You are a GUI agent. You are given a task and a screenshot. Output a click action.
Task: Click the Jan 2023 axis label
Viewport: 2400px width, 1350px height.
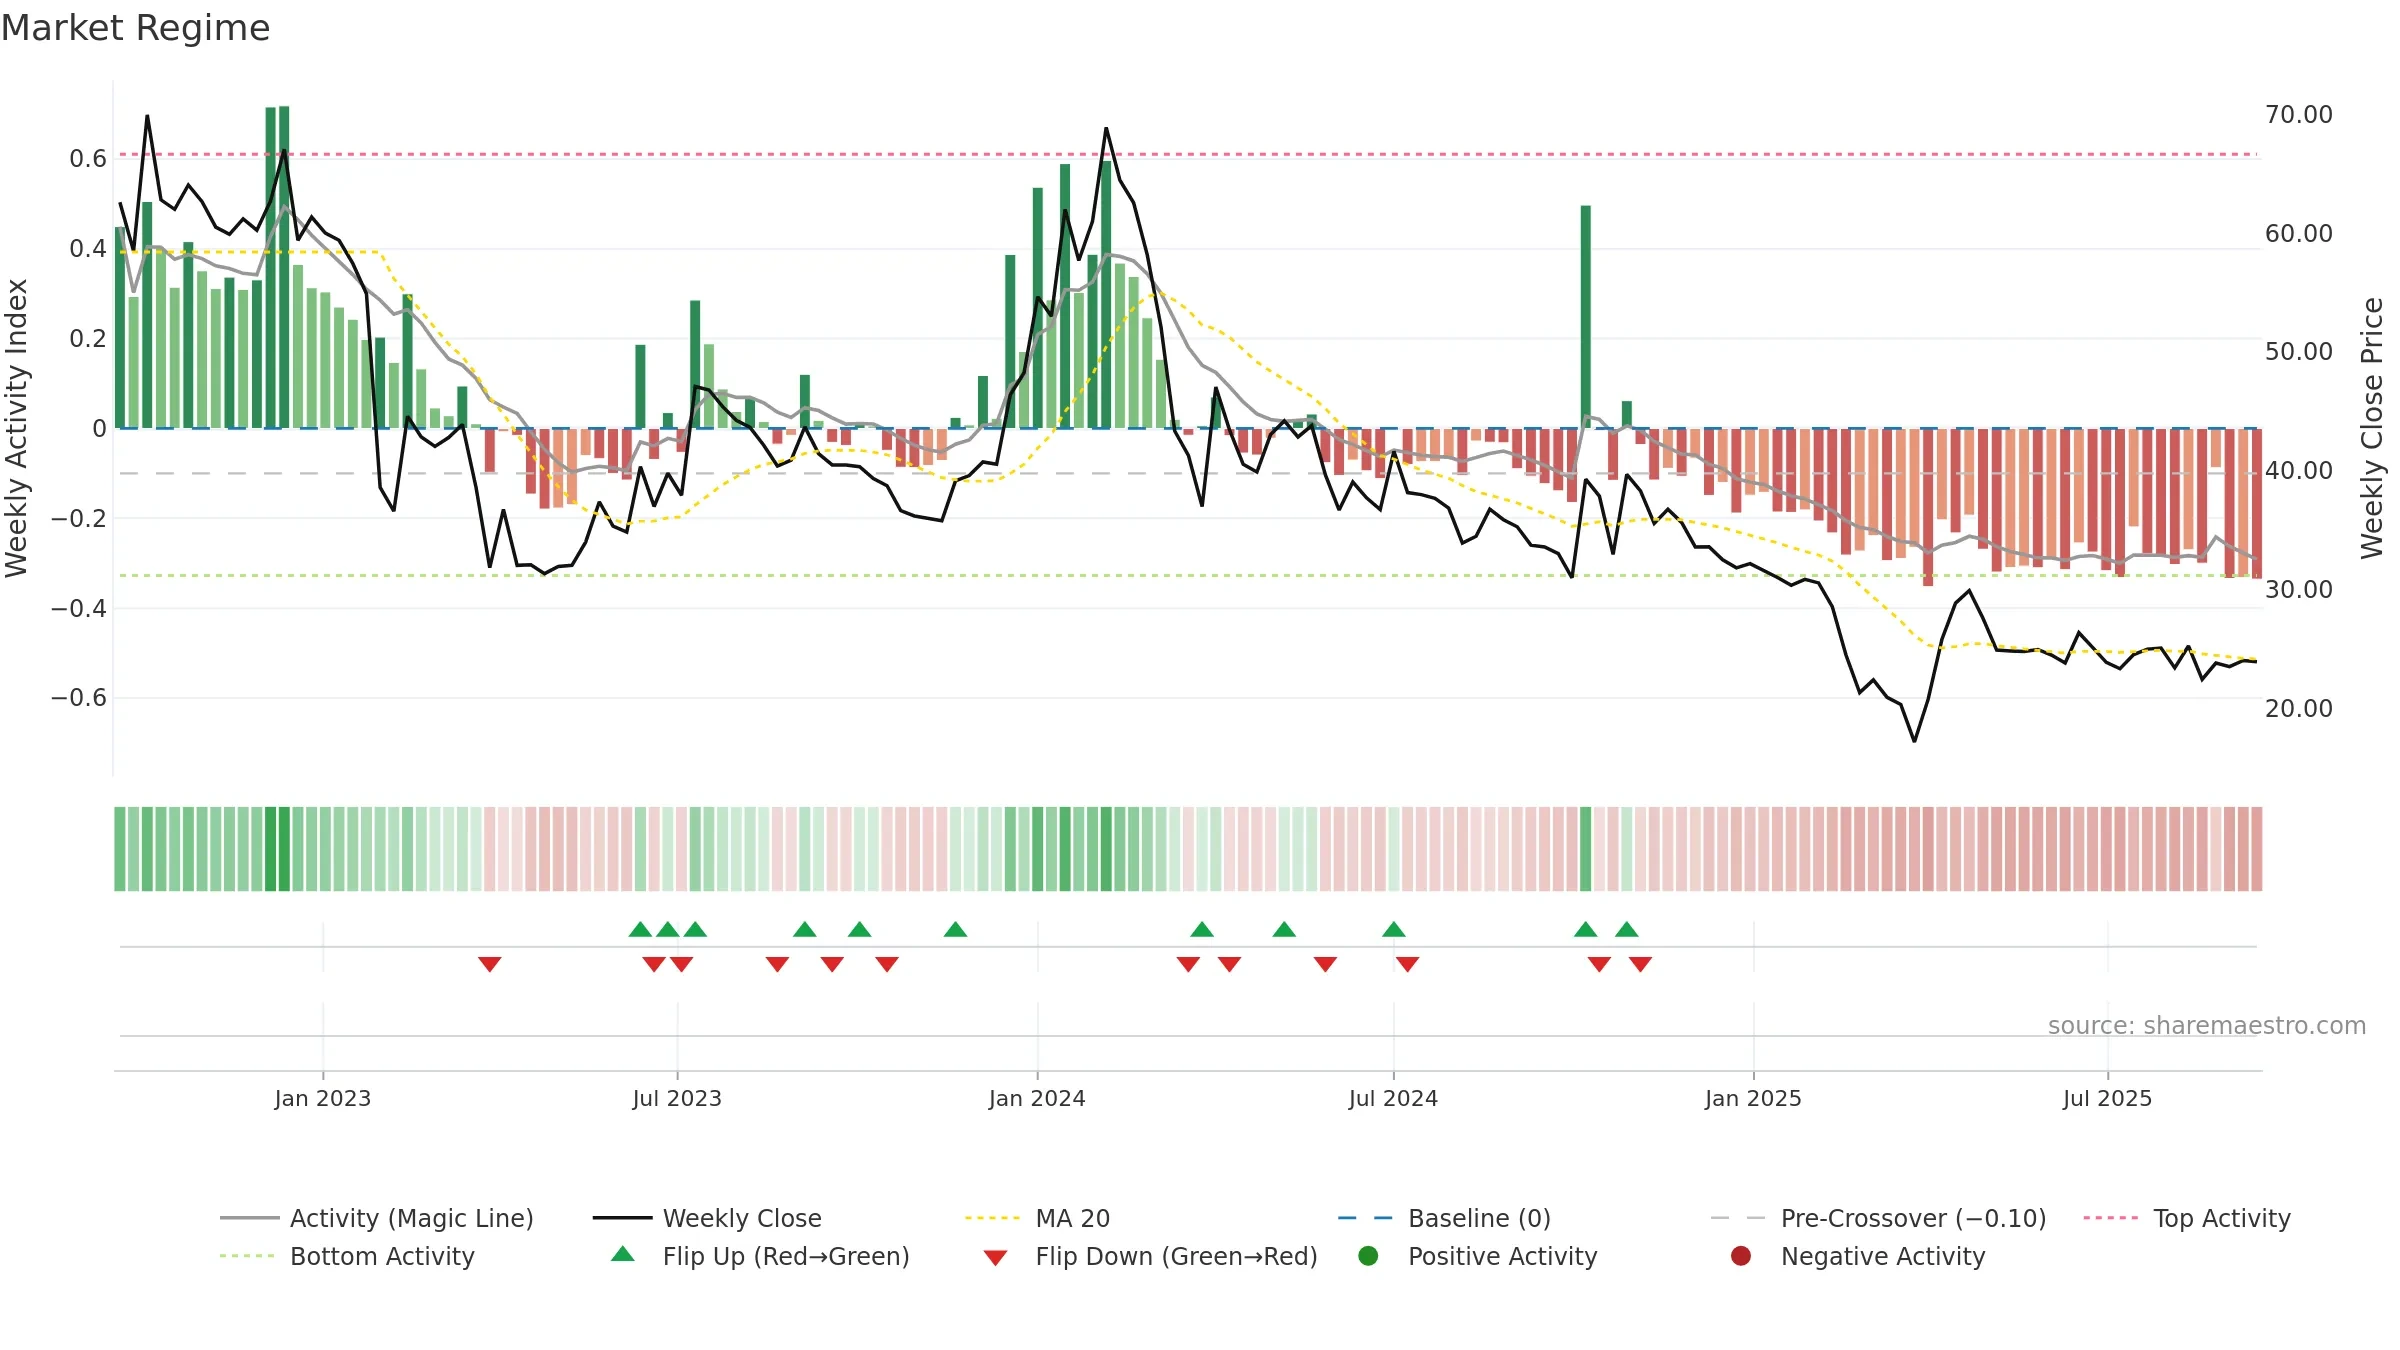(323, 1098)
